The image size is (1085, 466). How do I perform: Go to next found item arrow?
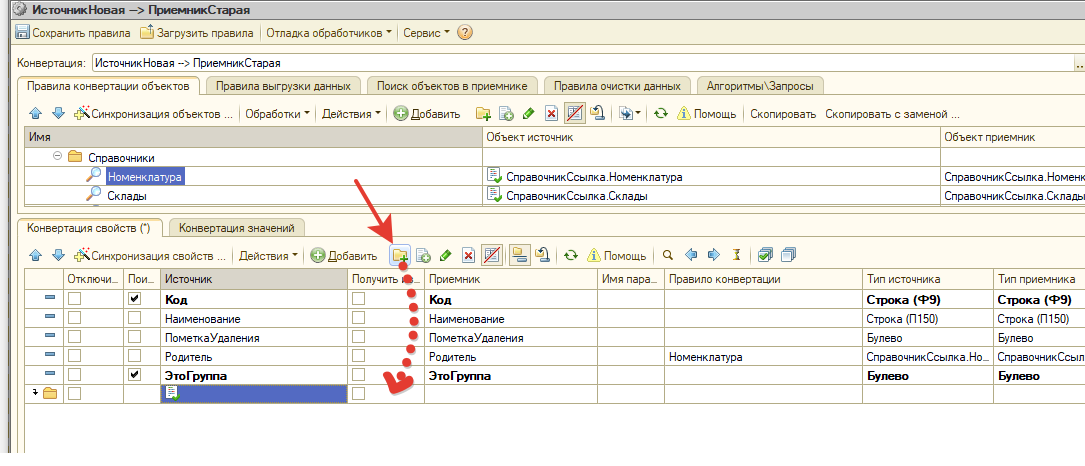pyautogui.click(x=713, y=256)
